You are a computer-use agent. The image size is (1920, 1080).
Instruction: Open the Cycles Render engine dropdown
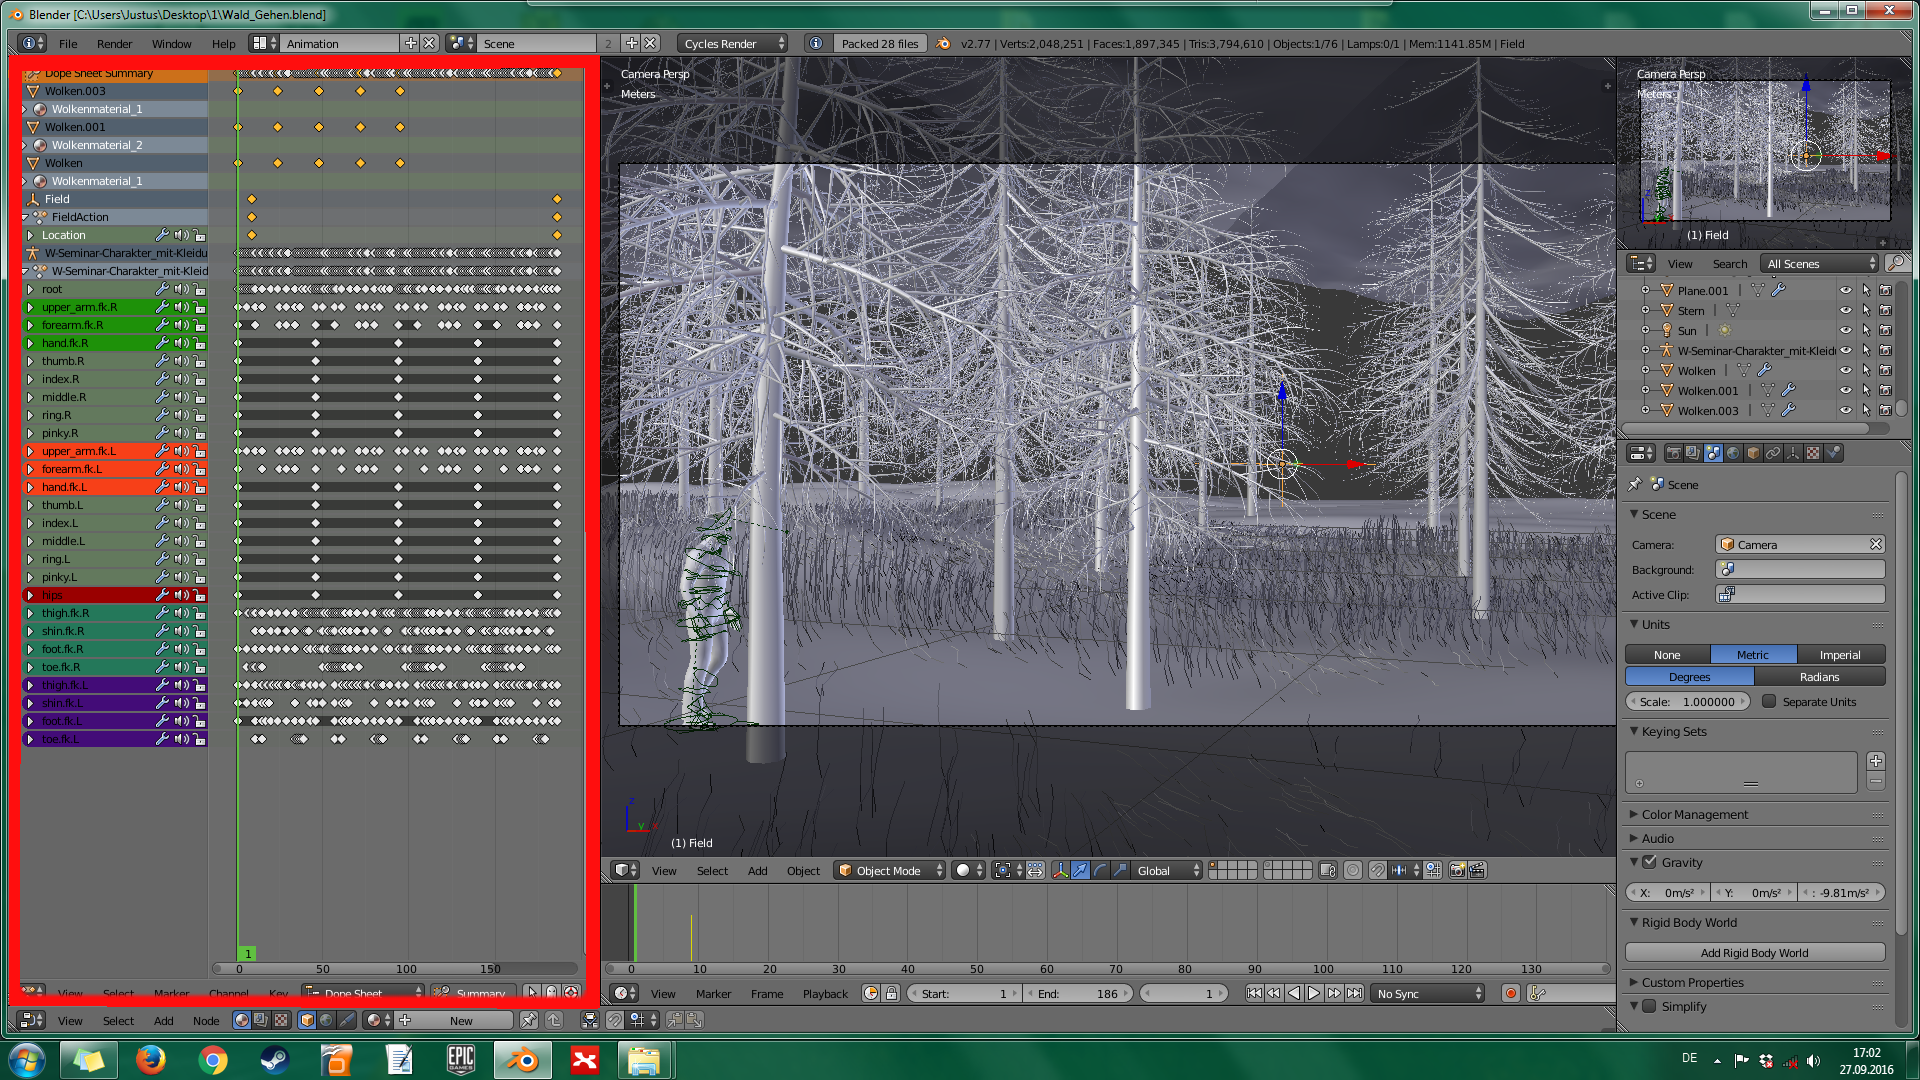click(x=733, y=43)
